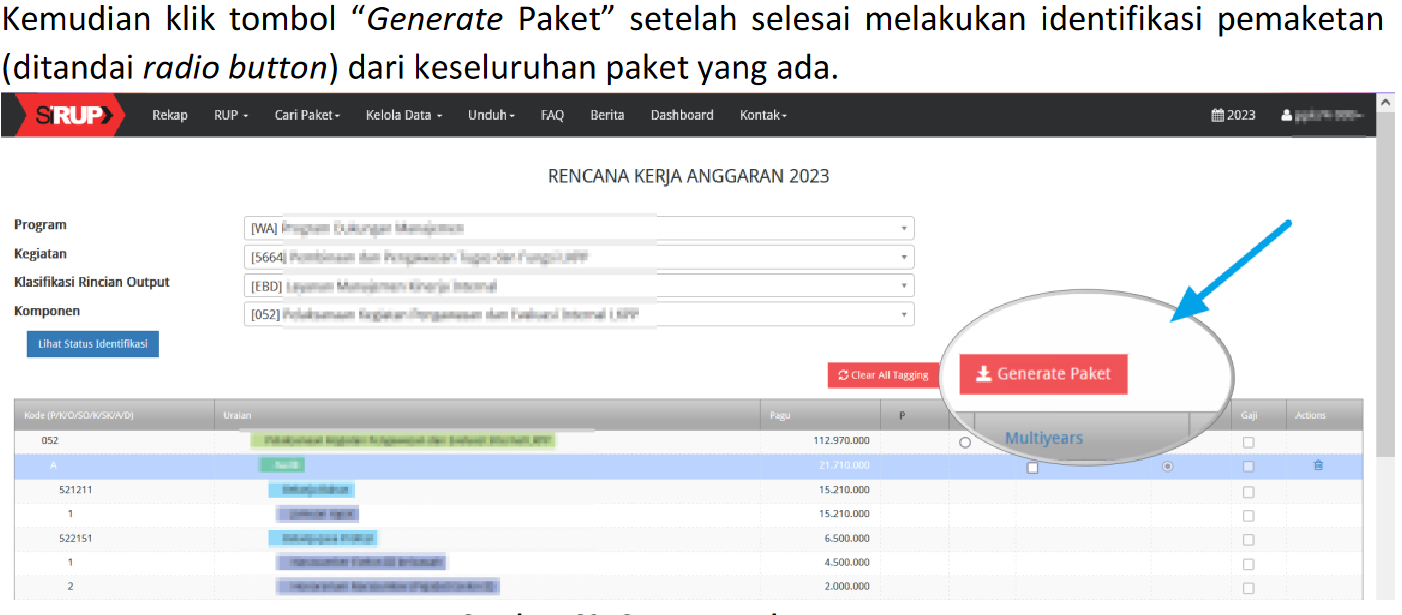Image resolution: width=1402 pixels, height=615 pixels.
Task: Open the Kegiatan dropdown
Action: 579,257
